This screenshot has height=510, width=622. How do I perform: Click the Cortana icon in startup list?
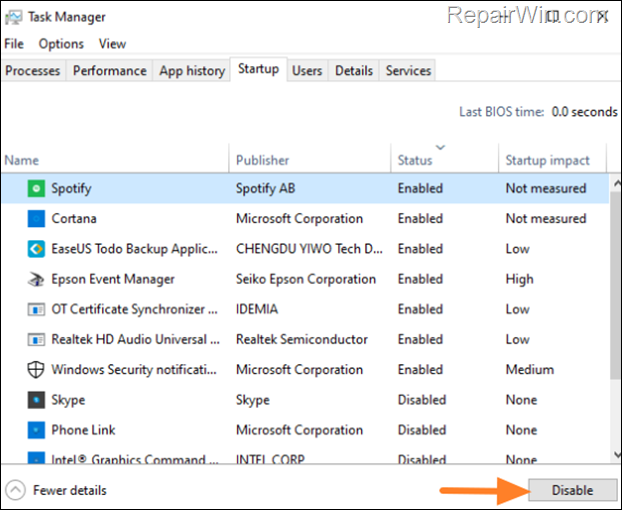coord(36,219)
